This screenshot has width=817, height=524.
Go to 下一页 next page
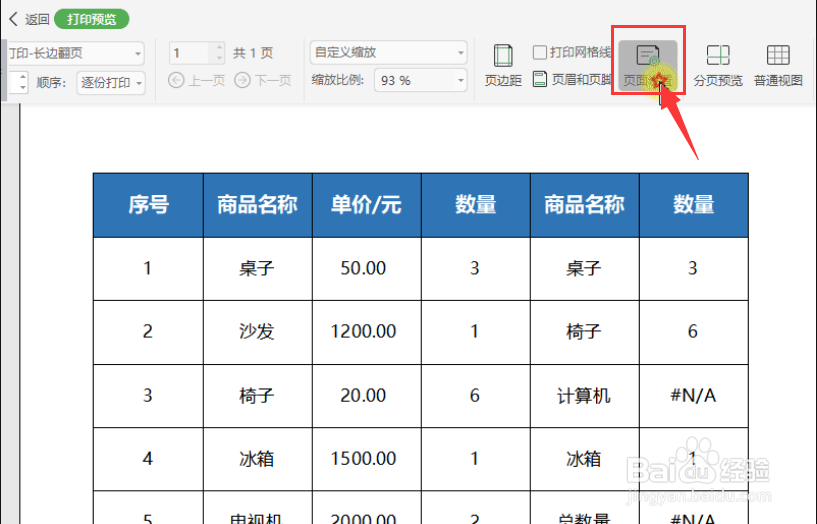click(x=263, y=80)
